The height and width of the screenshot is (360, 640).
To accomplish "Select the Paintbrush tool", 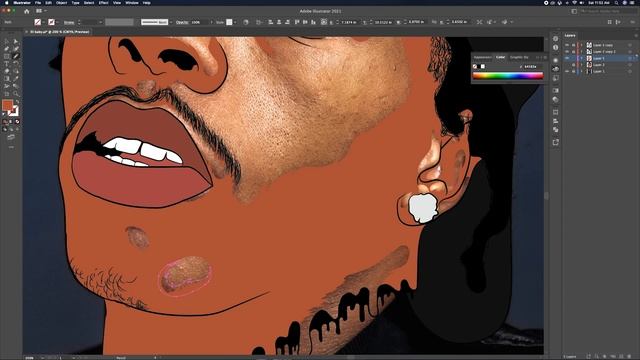I will coord(16,56).
